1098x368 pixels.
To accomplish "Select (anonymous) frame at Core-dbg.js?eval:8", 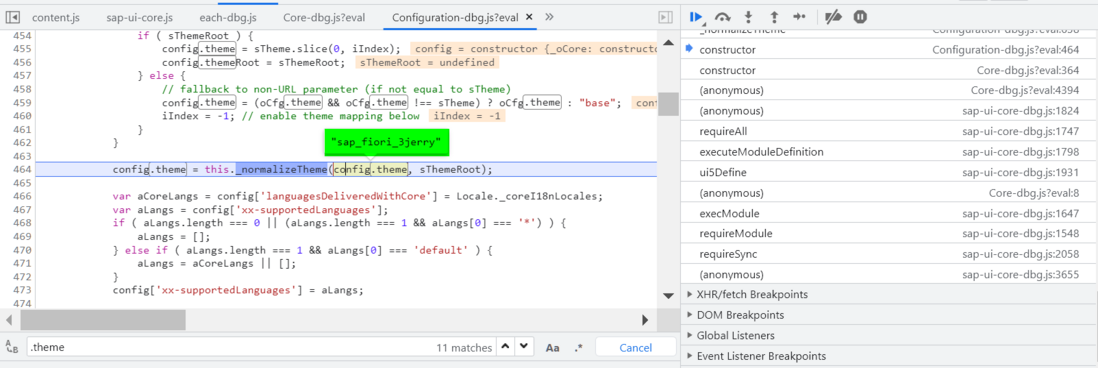I will (x=889, y=192).
